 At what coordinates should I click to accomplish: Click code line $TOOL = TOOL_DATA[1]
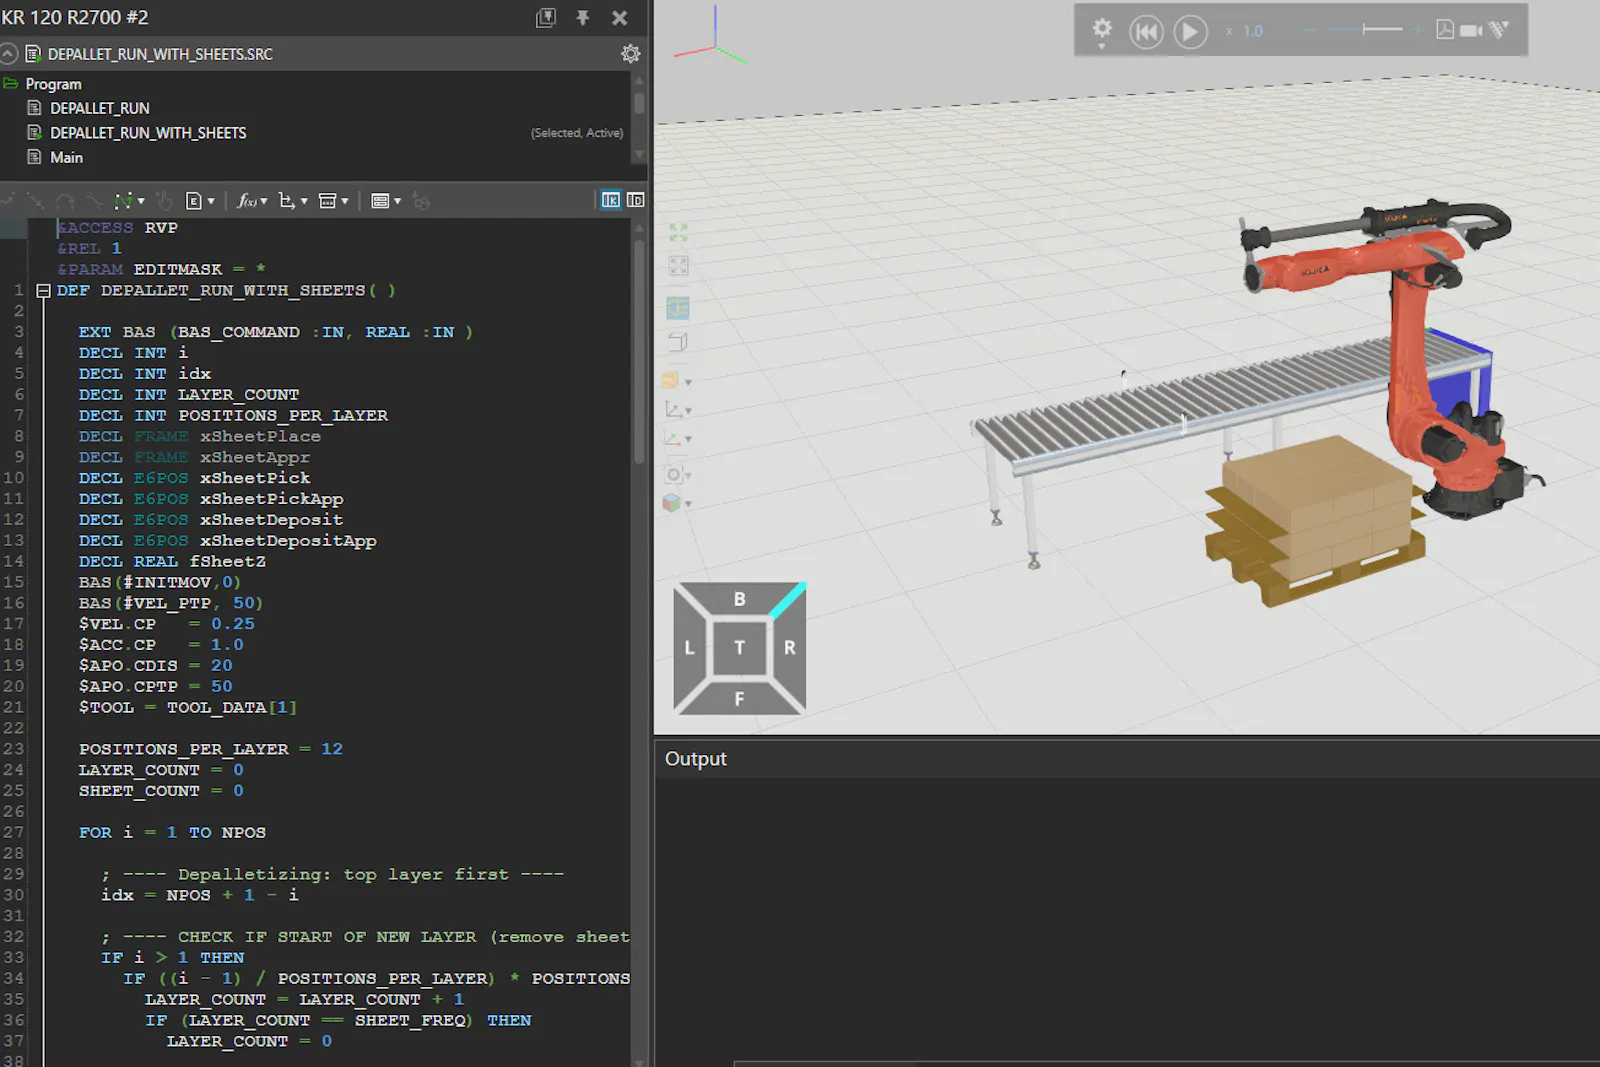pyautogui.click(x=188, y=708)
